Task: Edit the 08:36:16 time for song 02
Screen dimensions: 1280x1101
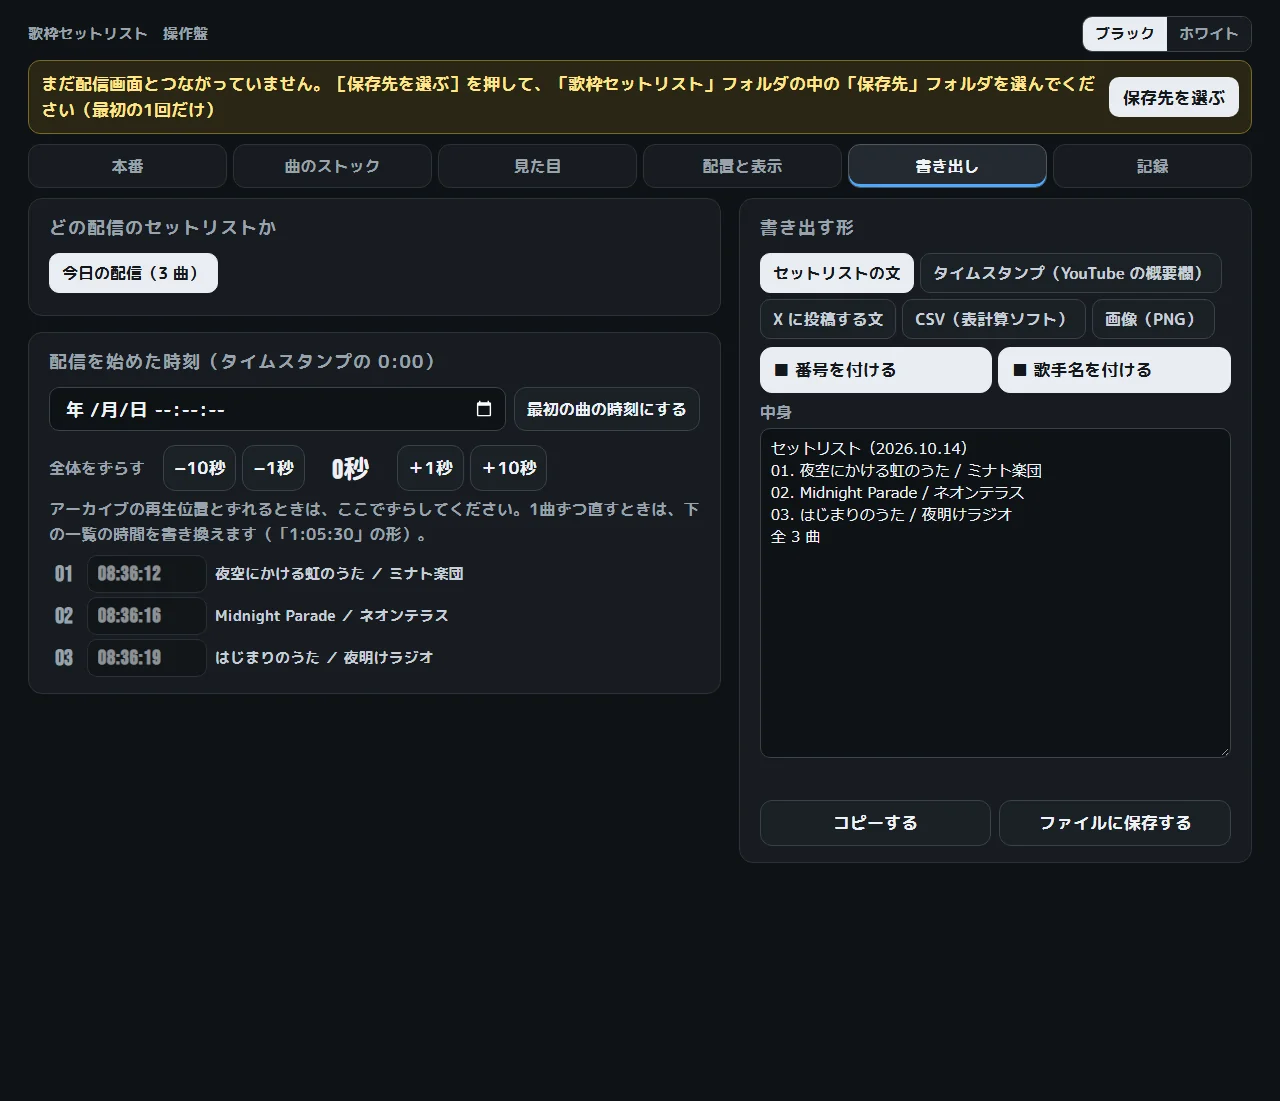Action: click(x=146, y=616)
